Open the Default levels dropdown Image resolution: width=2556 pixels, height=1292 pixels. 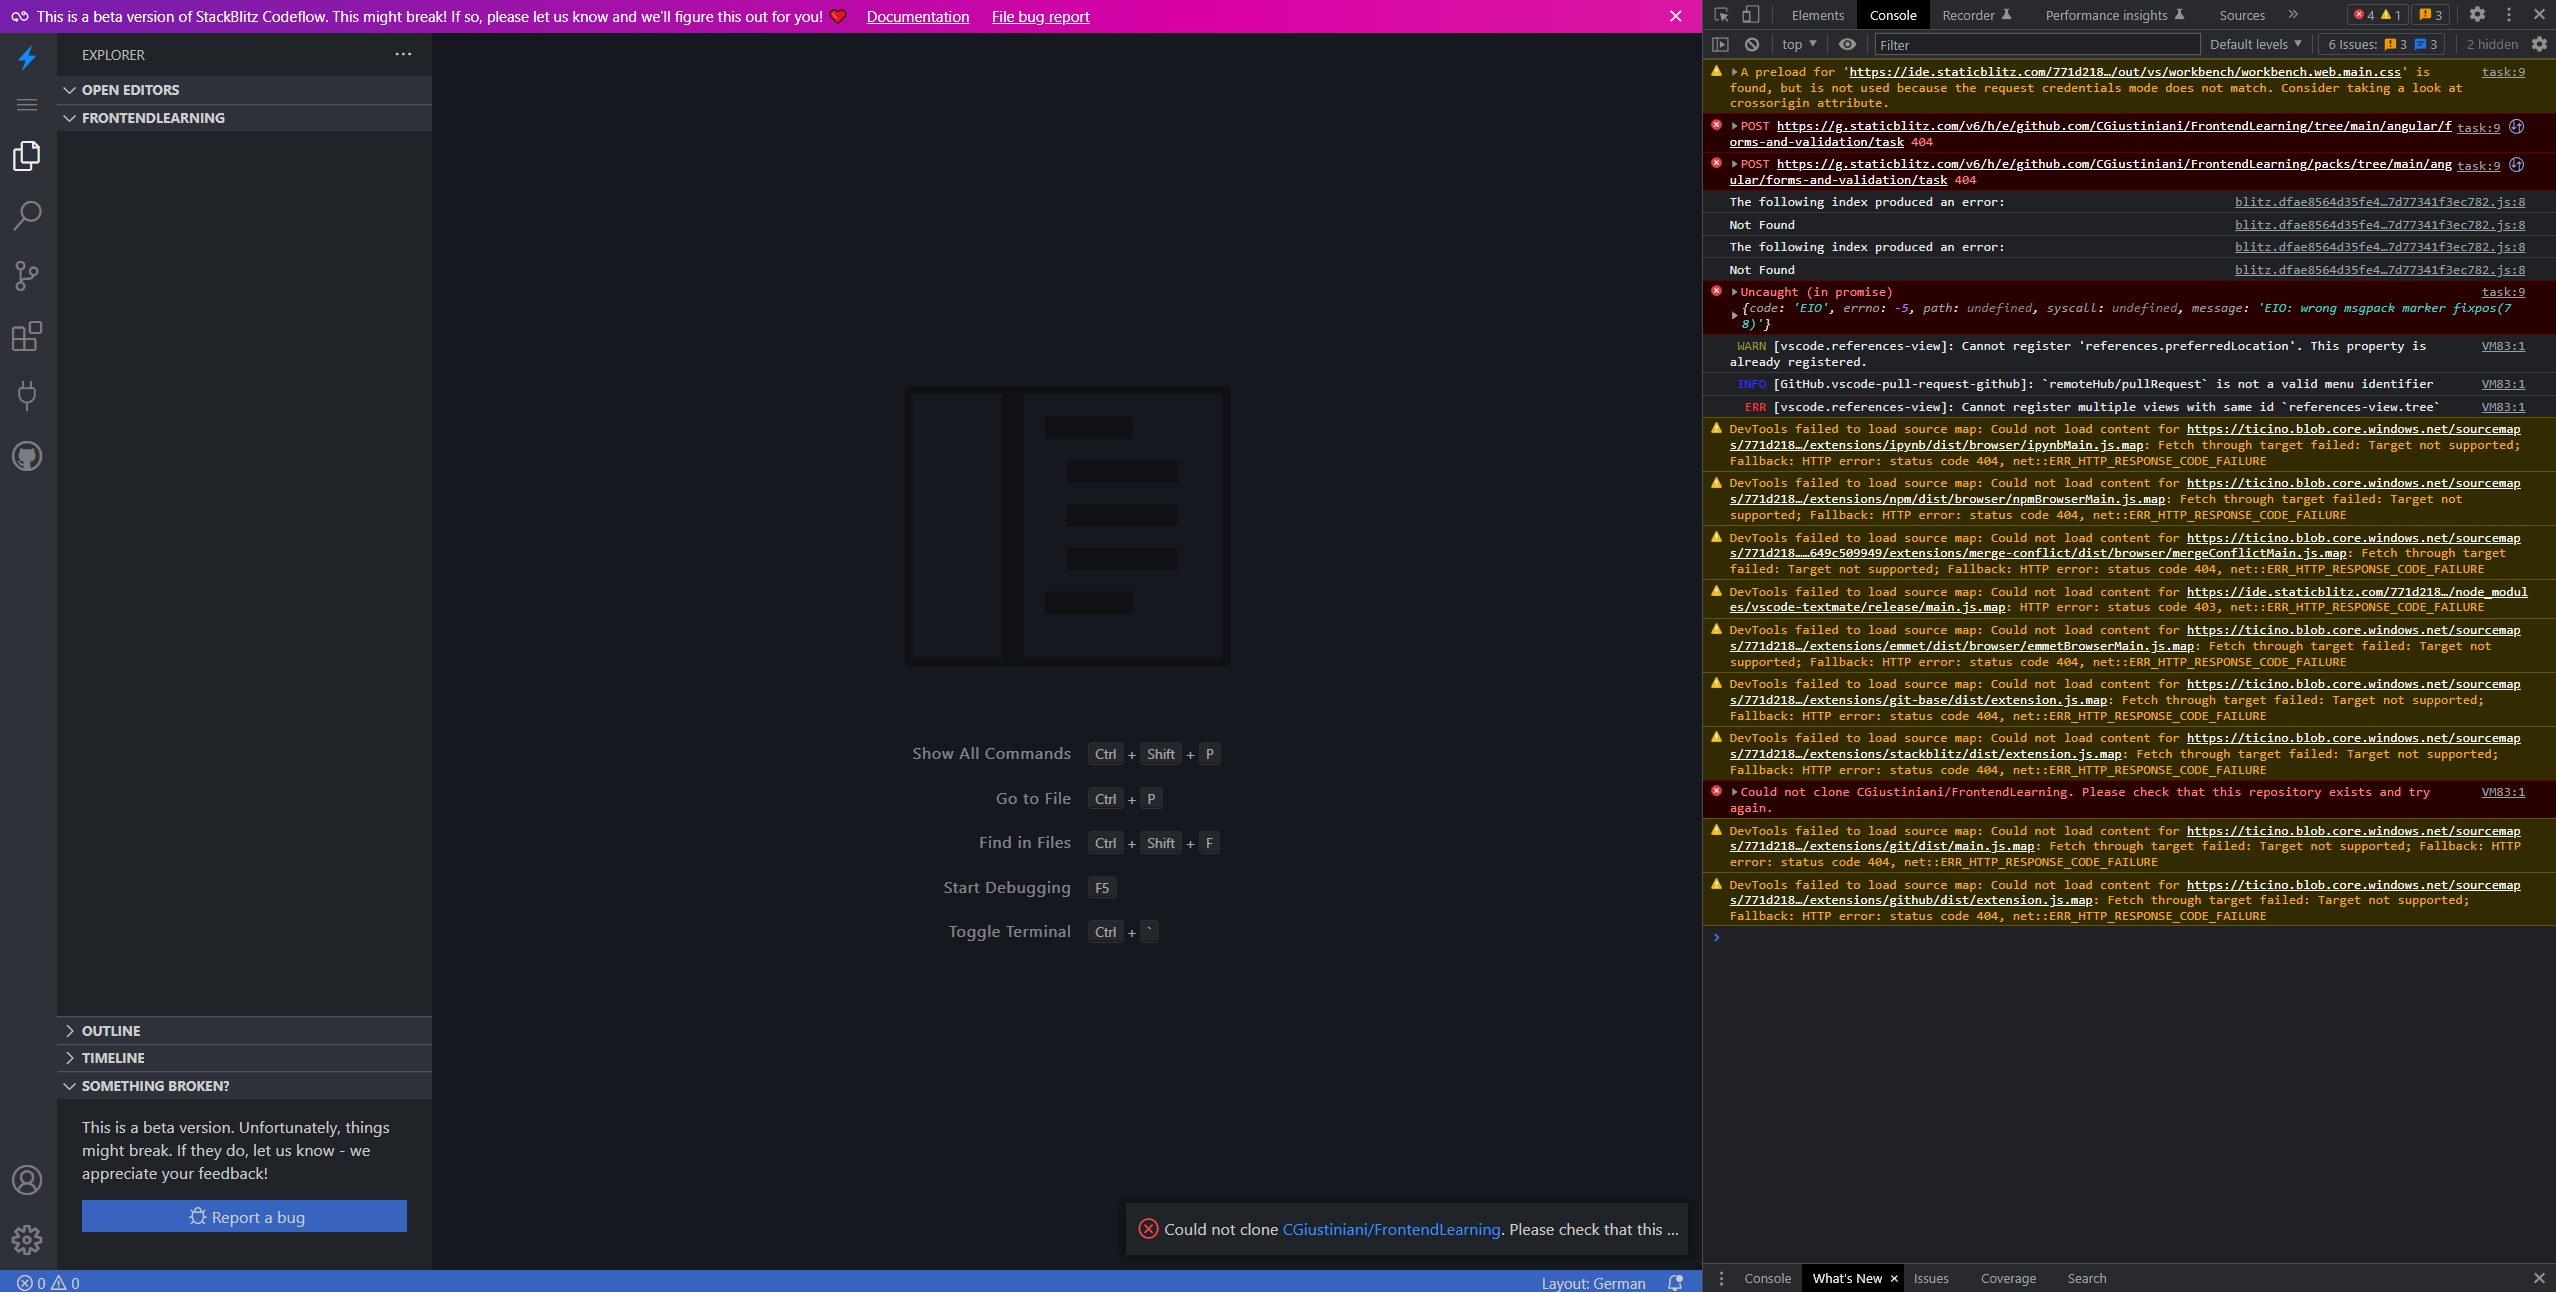pos(2256,44)
